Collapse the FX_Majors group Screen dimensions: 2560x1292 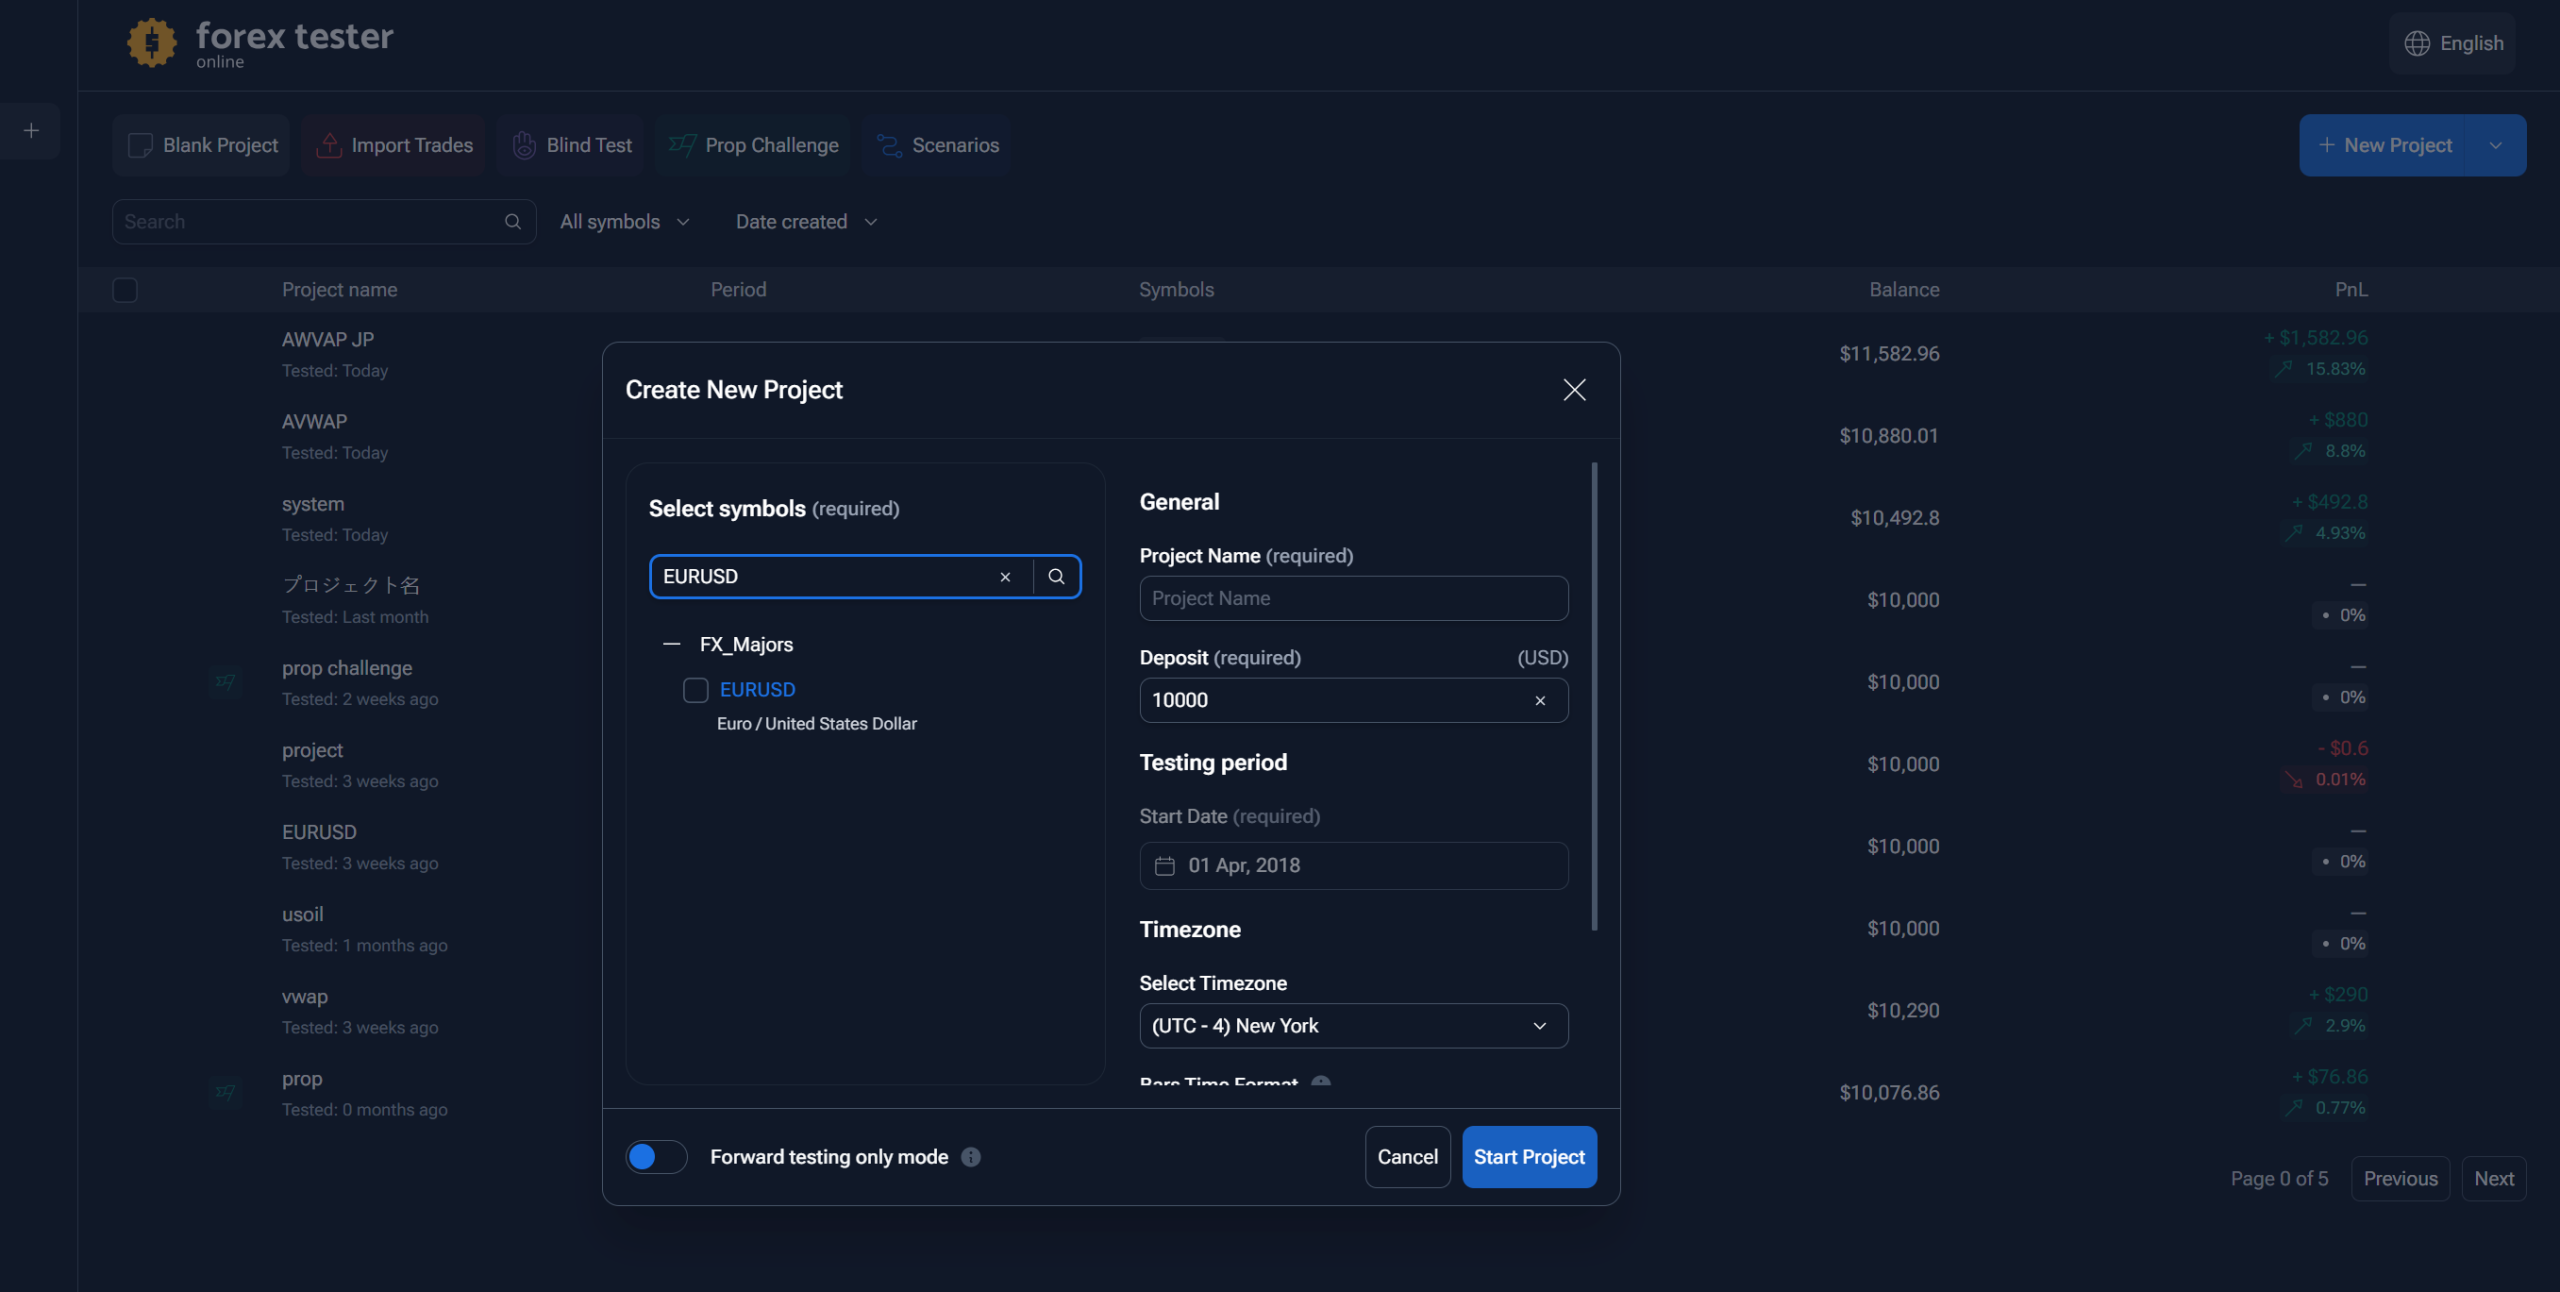coord(671,645)
